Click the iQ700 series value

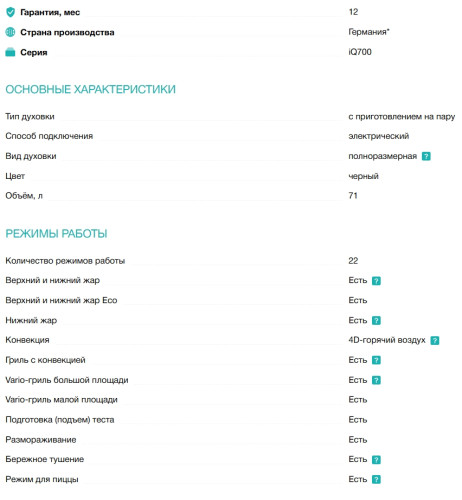coord(360,52)
